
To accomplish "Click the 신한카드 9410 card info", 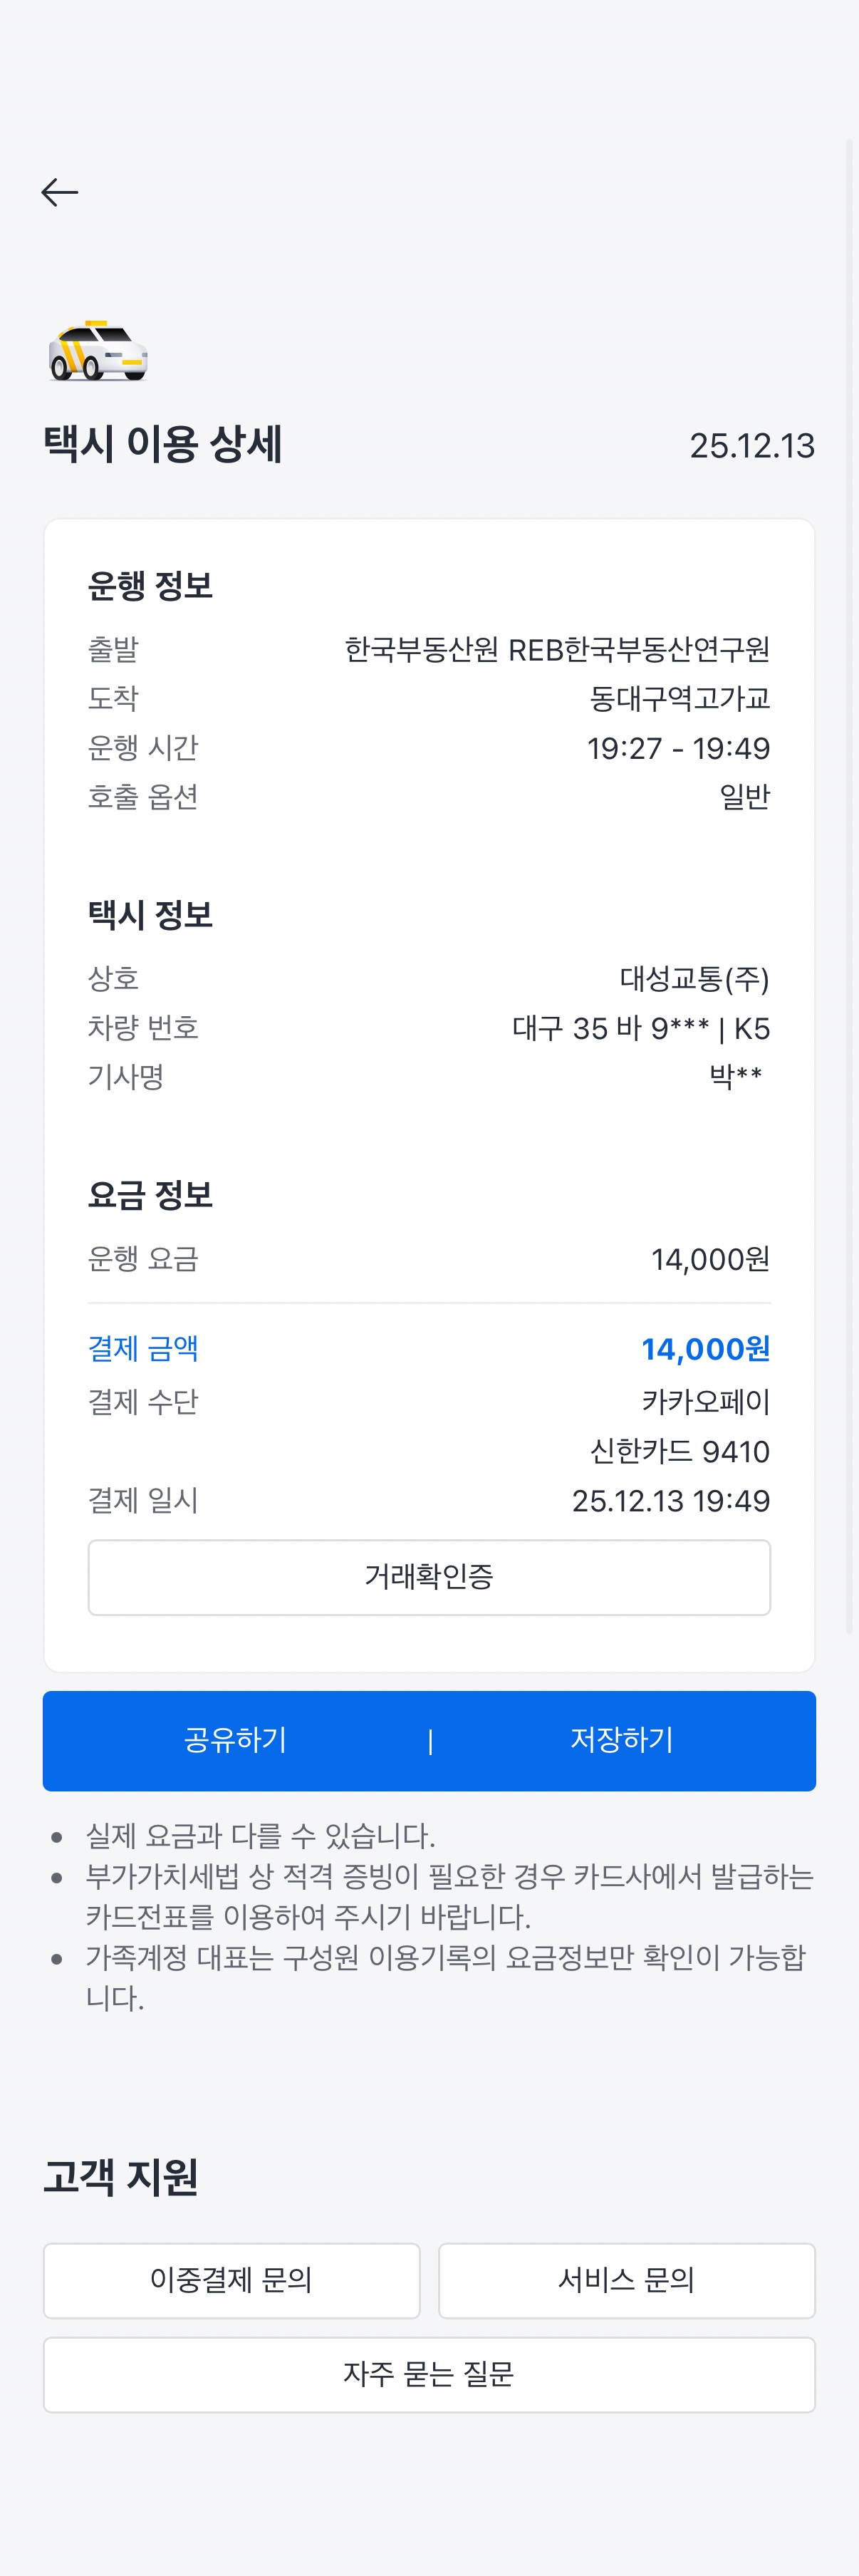I will pos(680,1451).
